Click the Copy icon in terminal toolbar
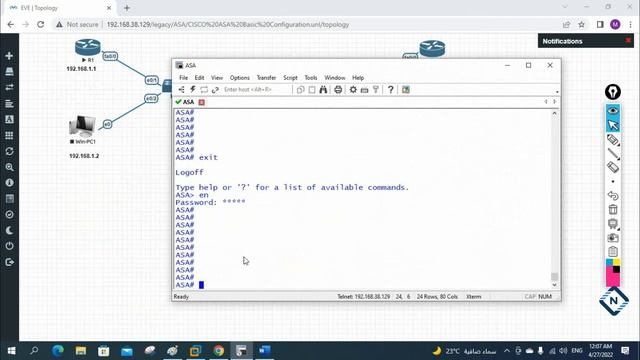The width and height of the screenshot is (640, 360). [x=300, y=89]
